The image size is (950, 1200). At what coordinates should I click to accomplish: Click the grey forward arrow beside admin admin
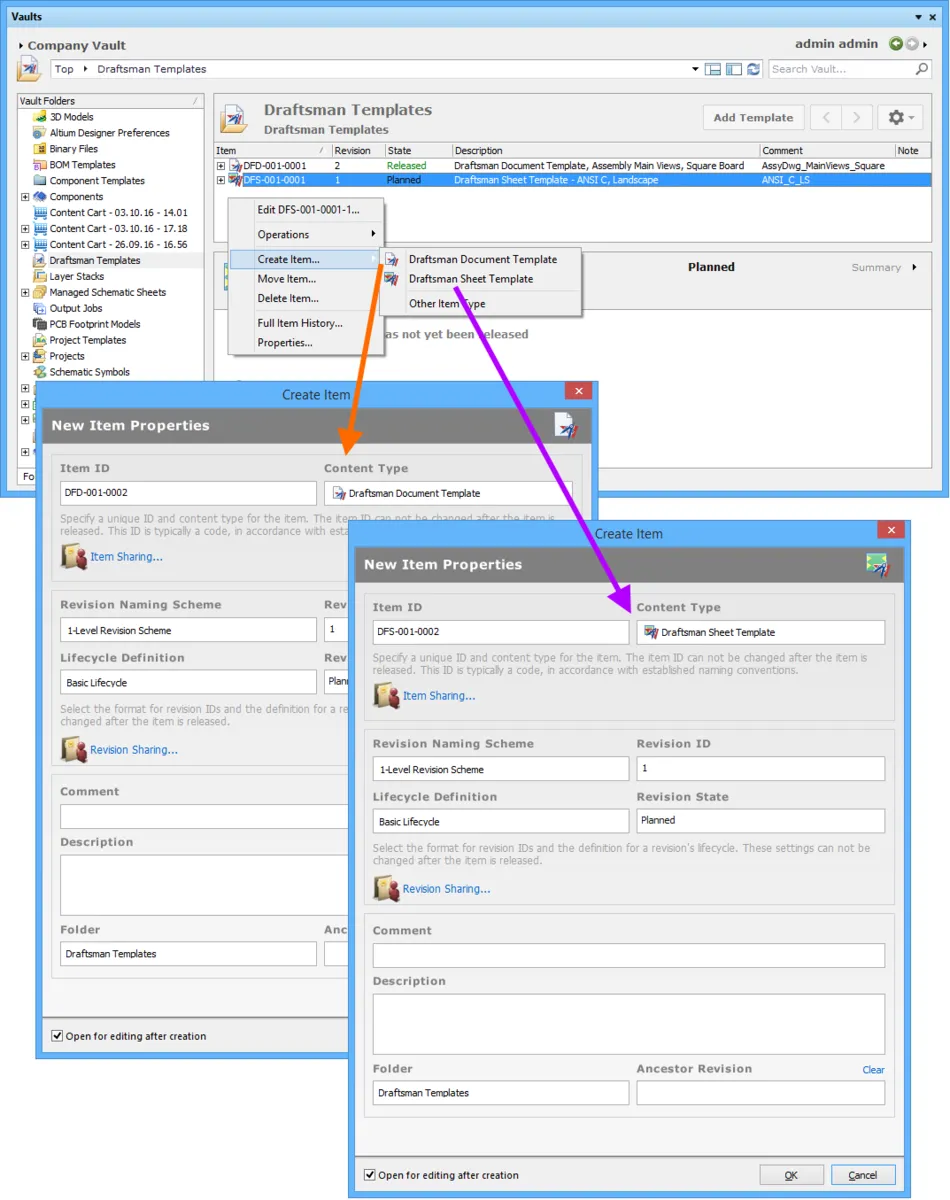click(912, 44)
